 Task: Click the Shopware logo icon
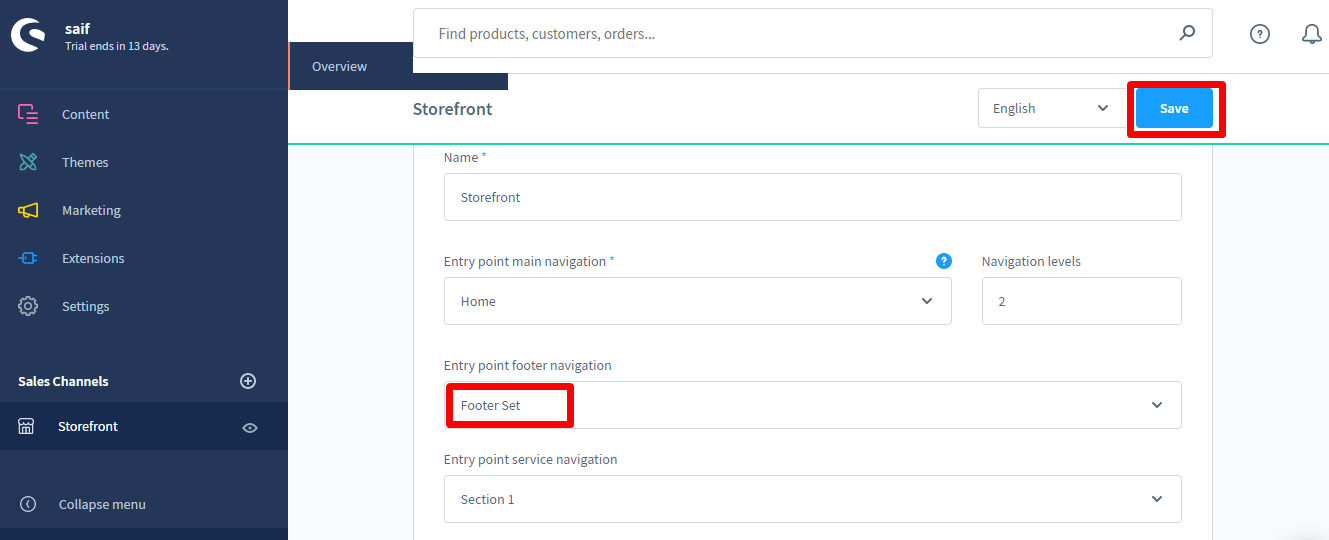click(x=28, y=36)
